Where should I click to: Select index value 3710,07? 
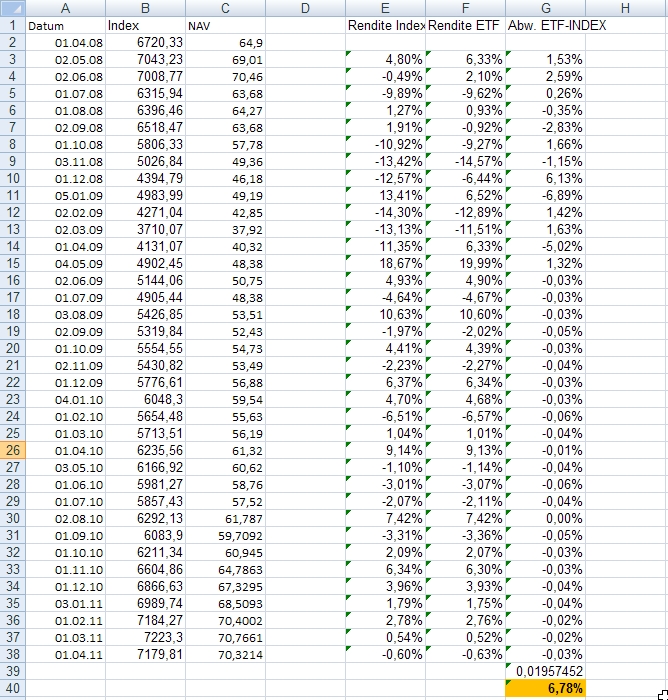[146, 229]
